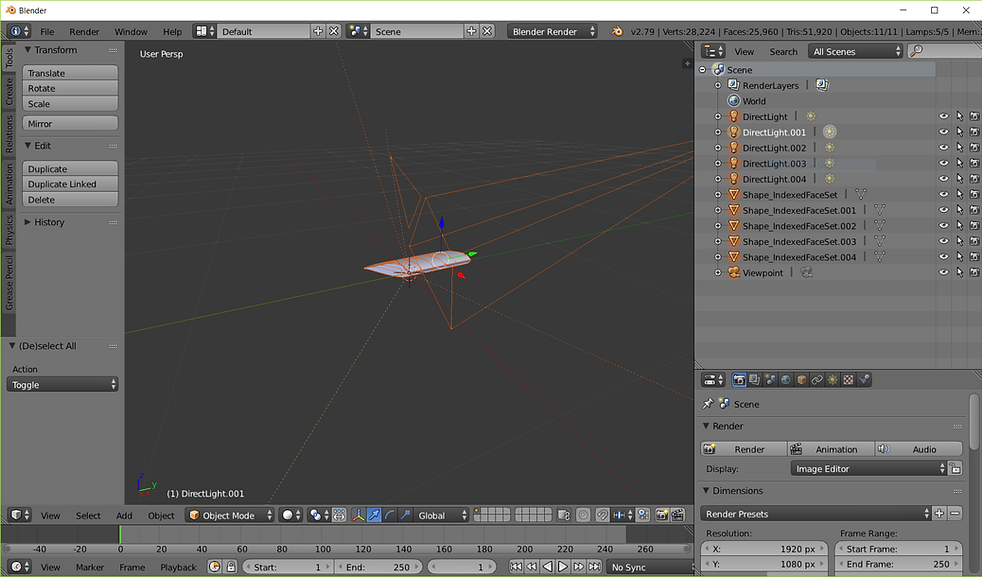Select the translate manipulator arrow icon
The width and height of the screenshot is (982, 577).
pos(374,515)
